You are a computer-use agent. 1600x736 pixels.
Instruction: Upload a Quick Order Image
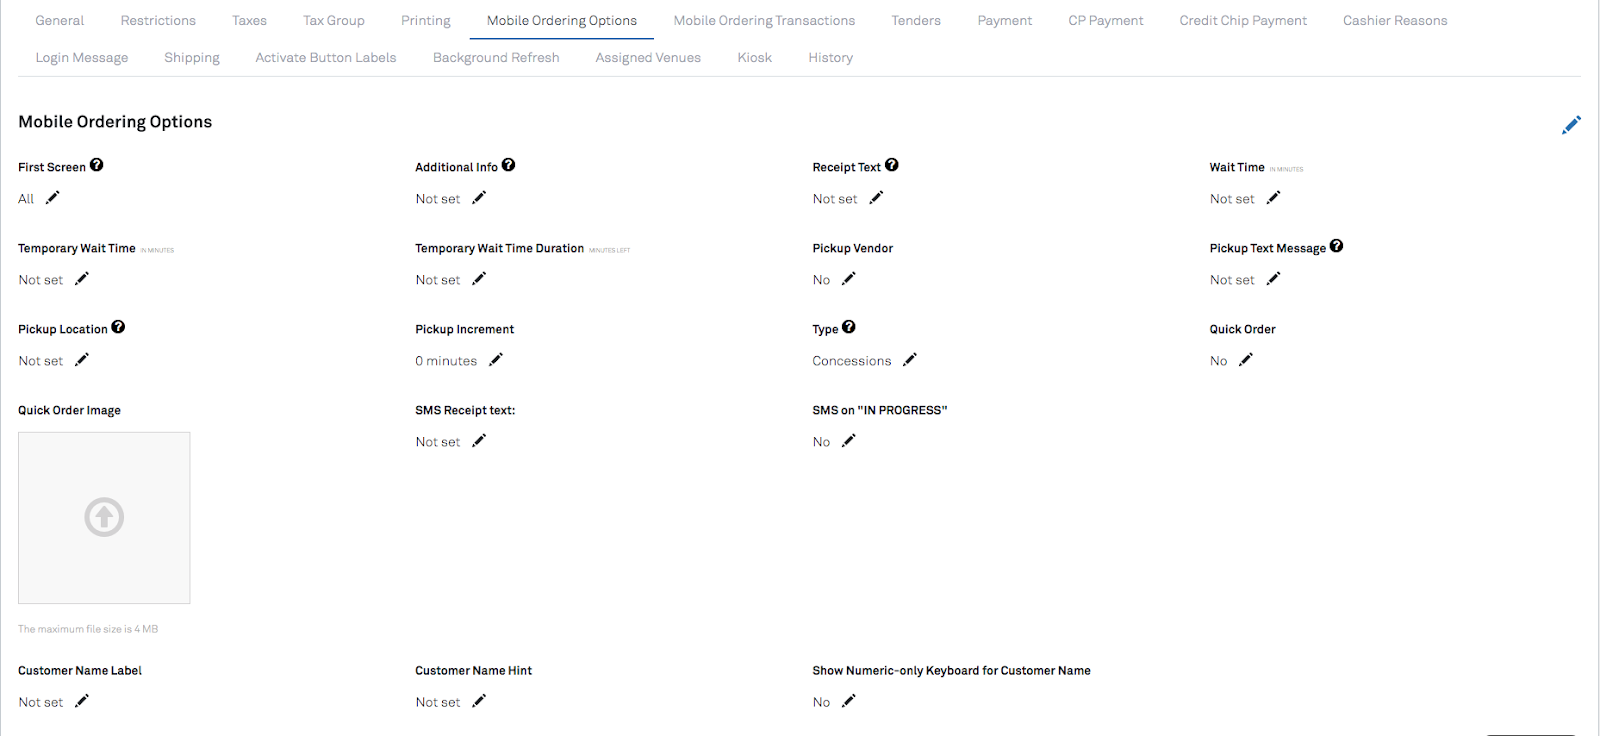click(x=104, y=517)
